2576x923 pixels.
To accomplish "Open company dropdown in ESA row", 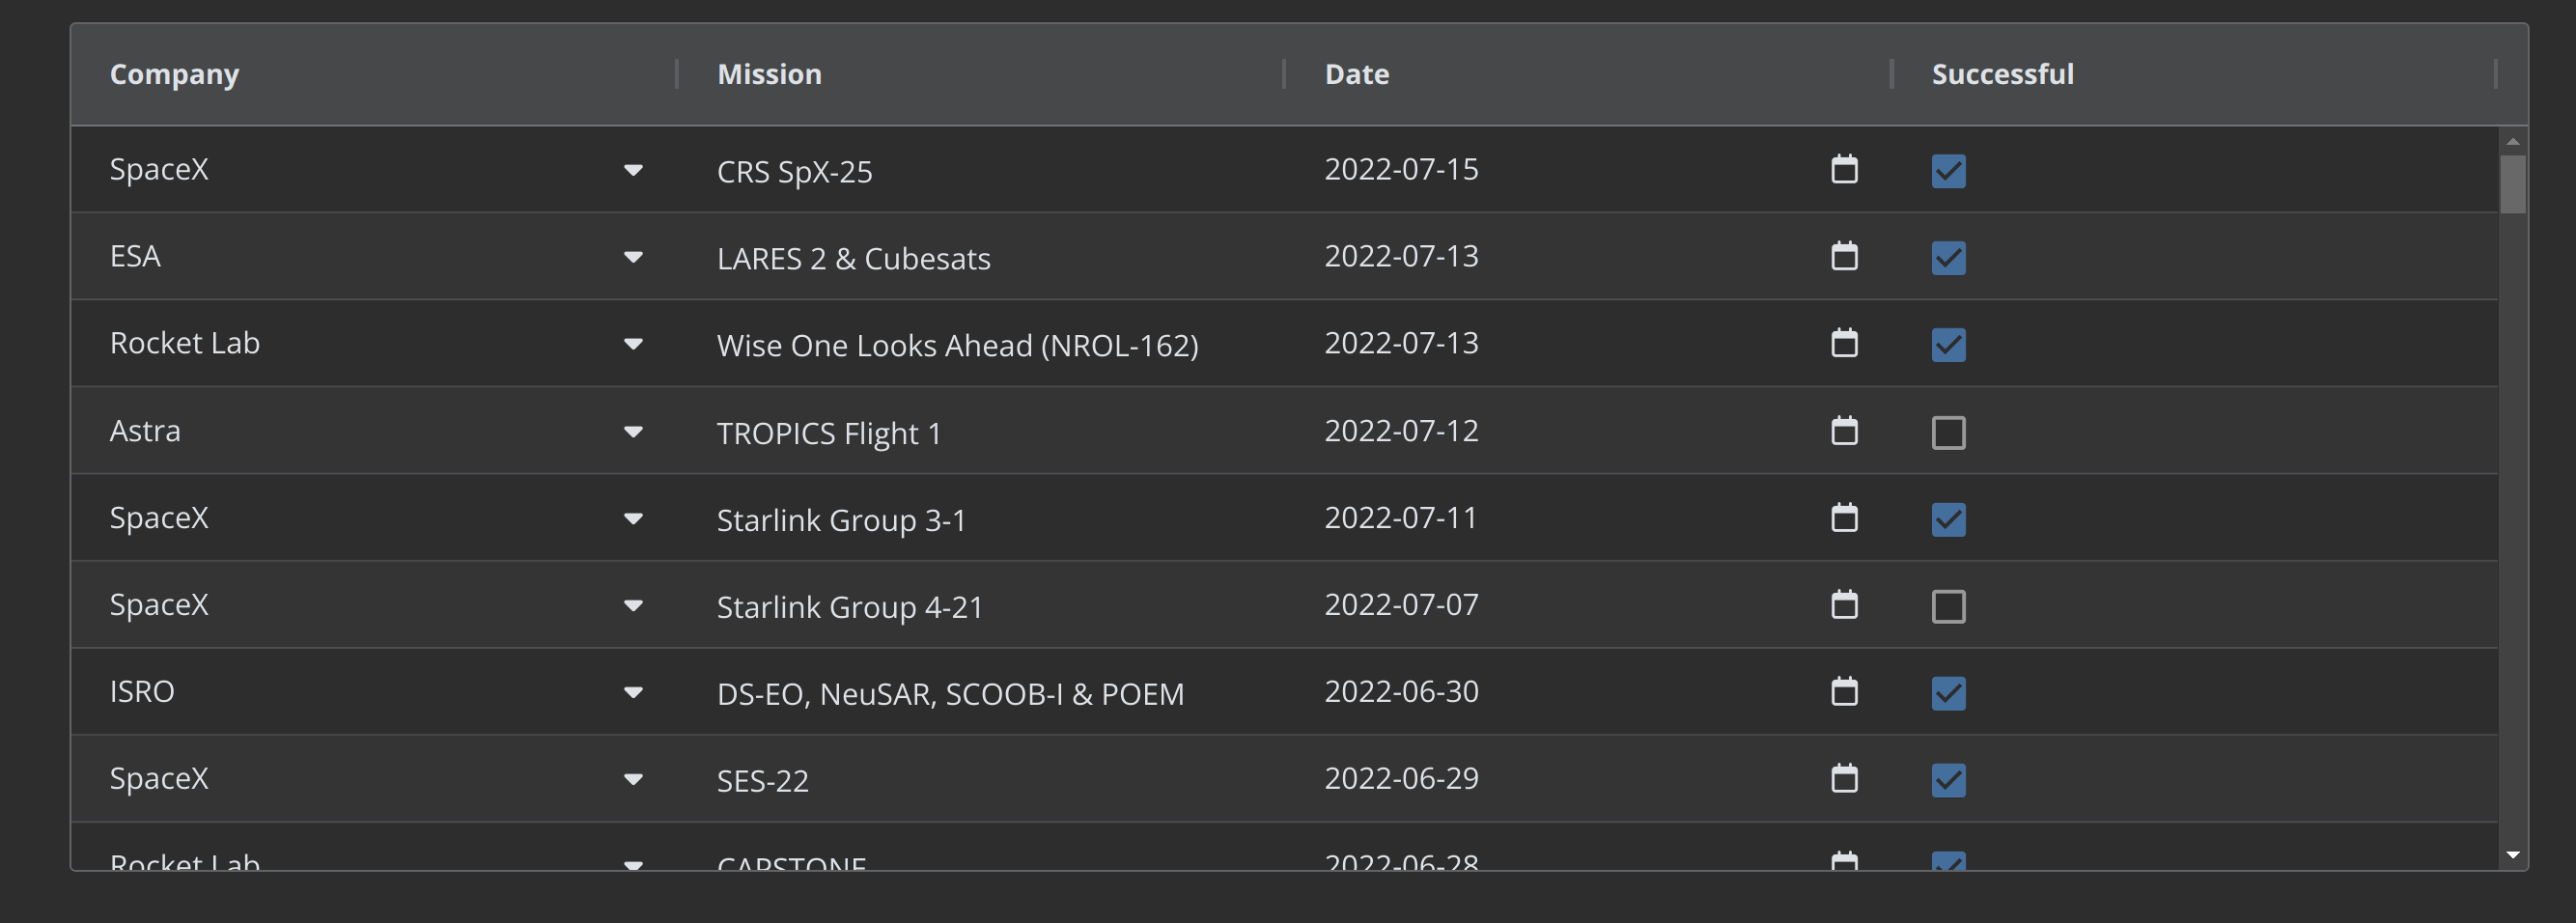I will [x=633, y=257].
